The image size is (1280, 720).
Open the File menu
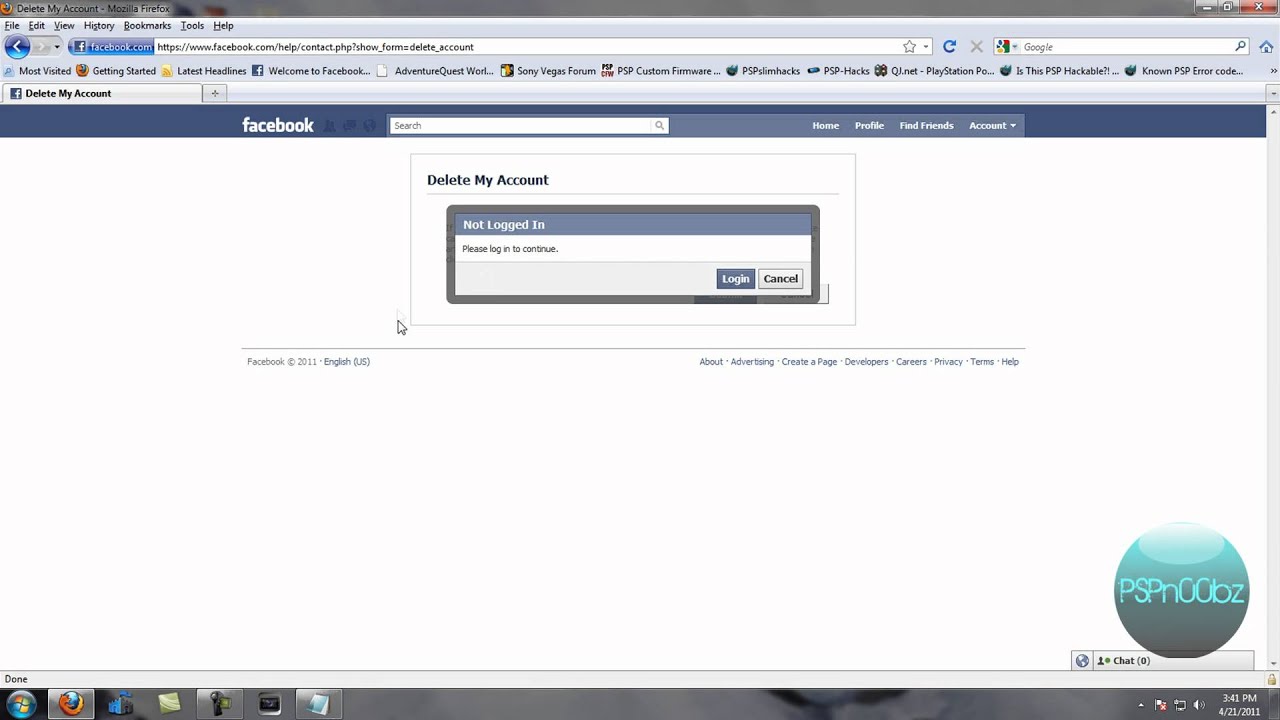12,25
